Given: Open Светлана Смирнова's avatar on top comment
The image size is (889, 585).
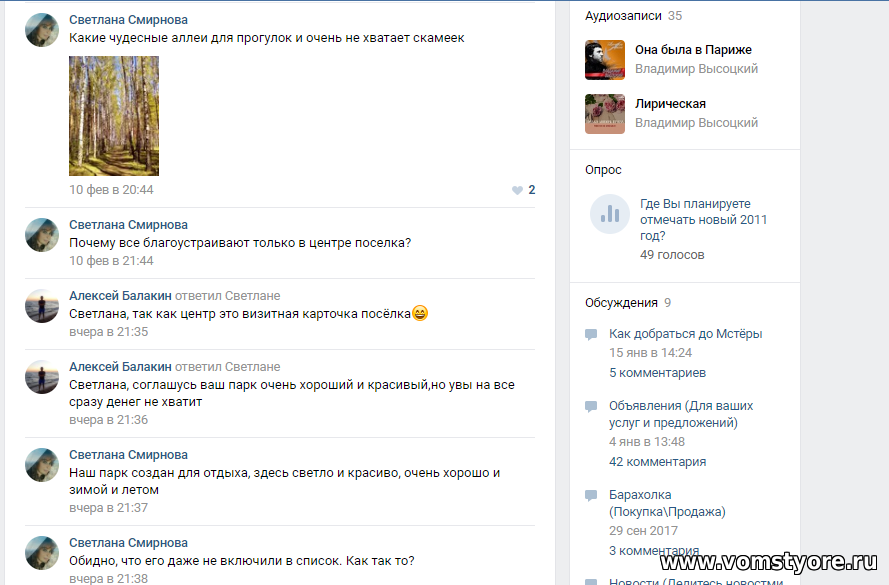Looking at the screenshot, I should (42, 30).
